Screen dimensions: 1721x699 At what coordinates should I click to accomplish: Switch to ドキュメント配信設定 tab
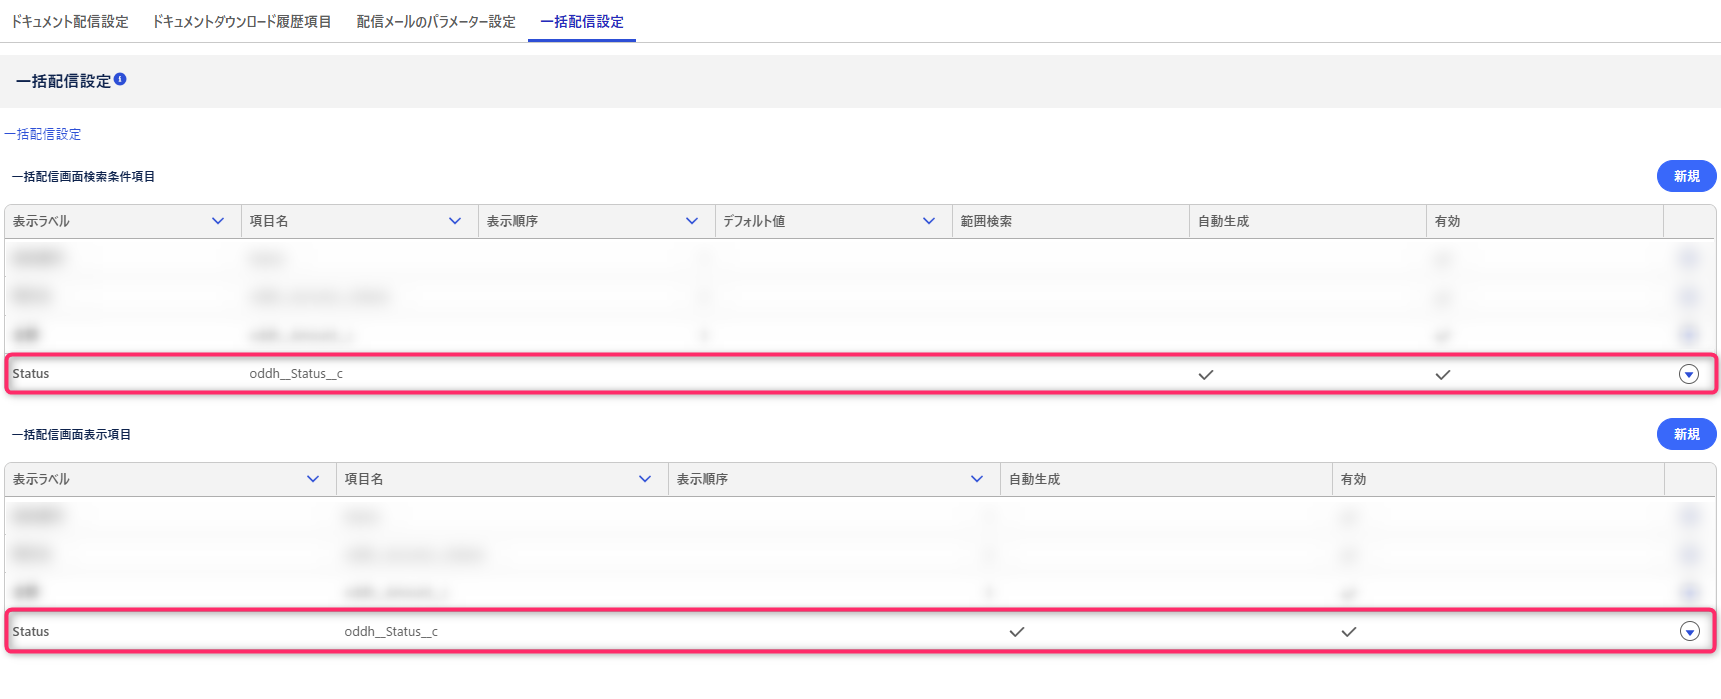click(70, 21)
